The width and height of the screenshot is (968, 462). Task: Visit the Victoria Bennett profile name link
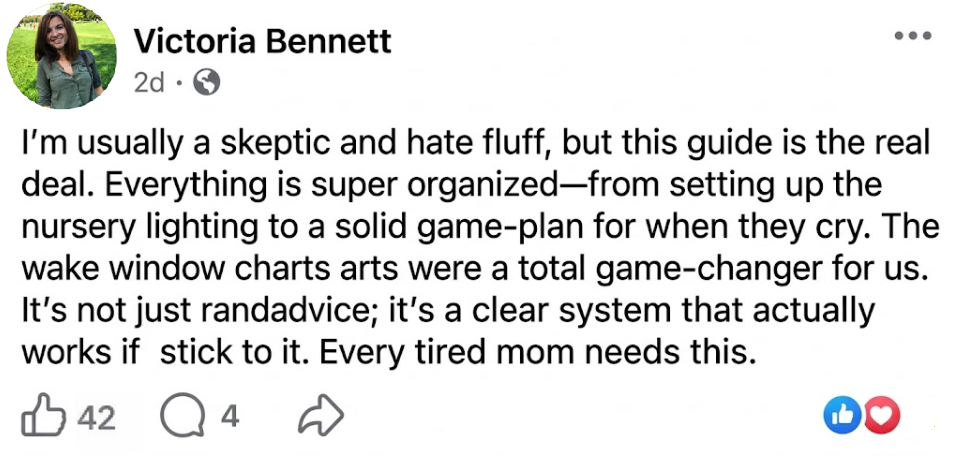(262, 42)
